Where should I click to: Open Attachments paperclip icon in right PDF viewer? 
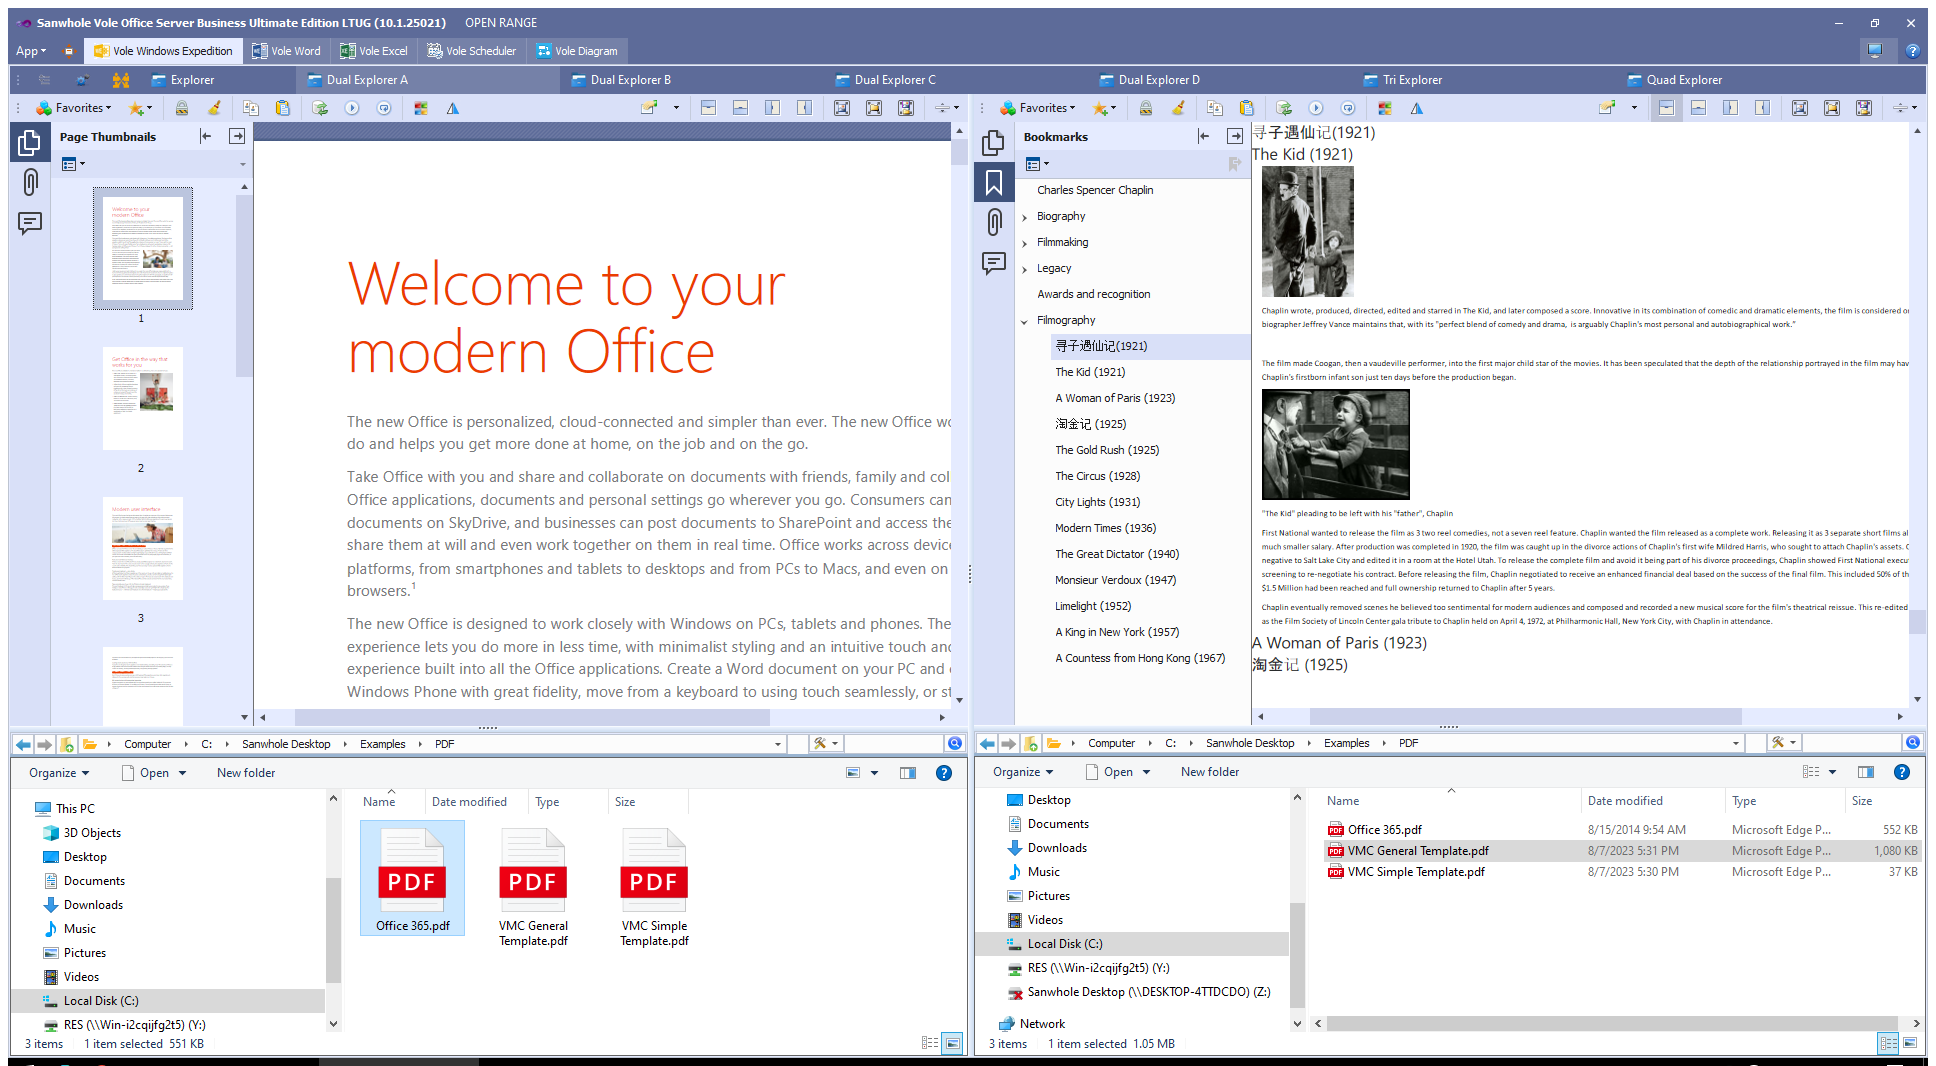994,222
